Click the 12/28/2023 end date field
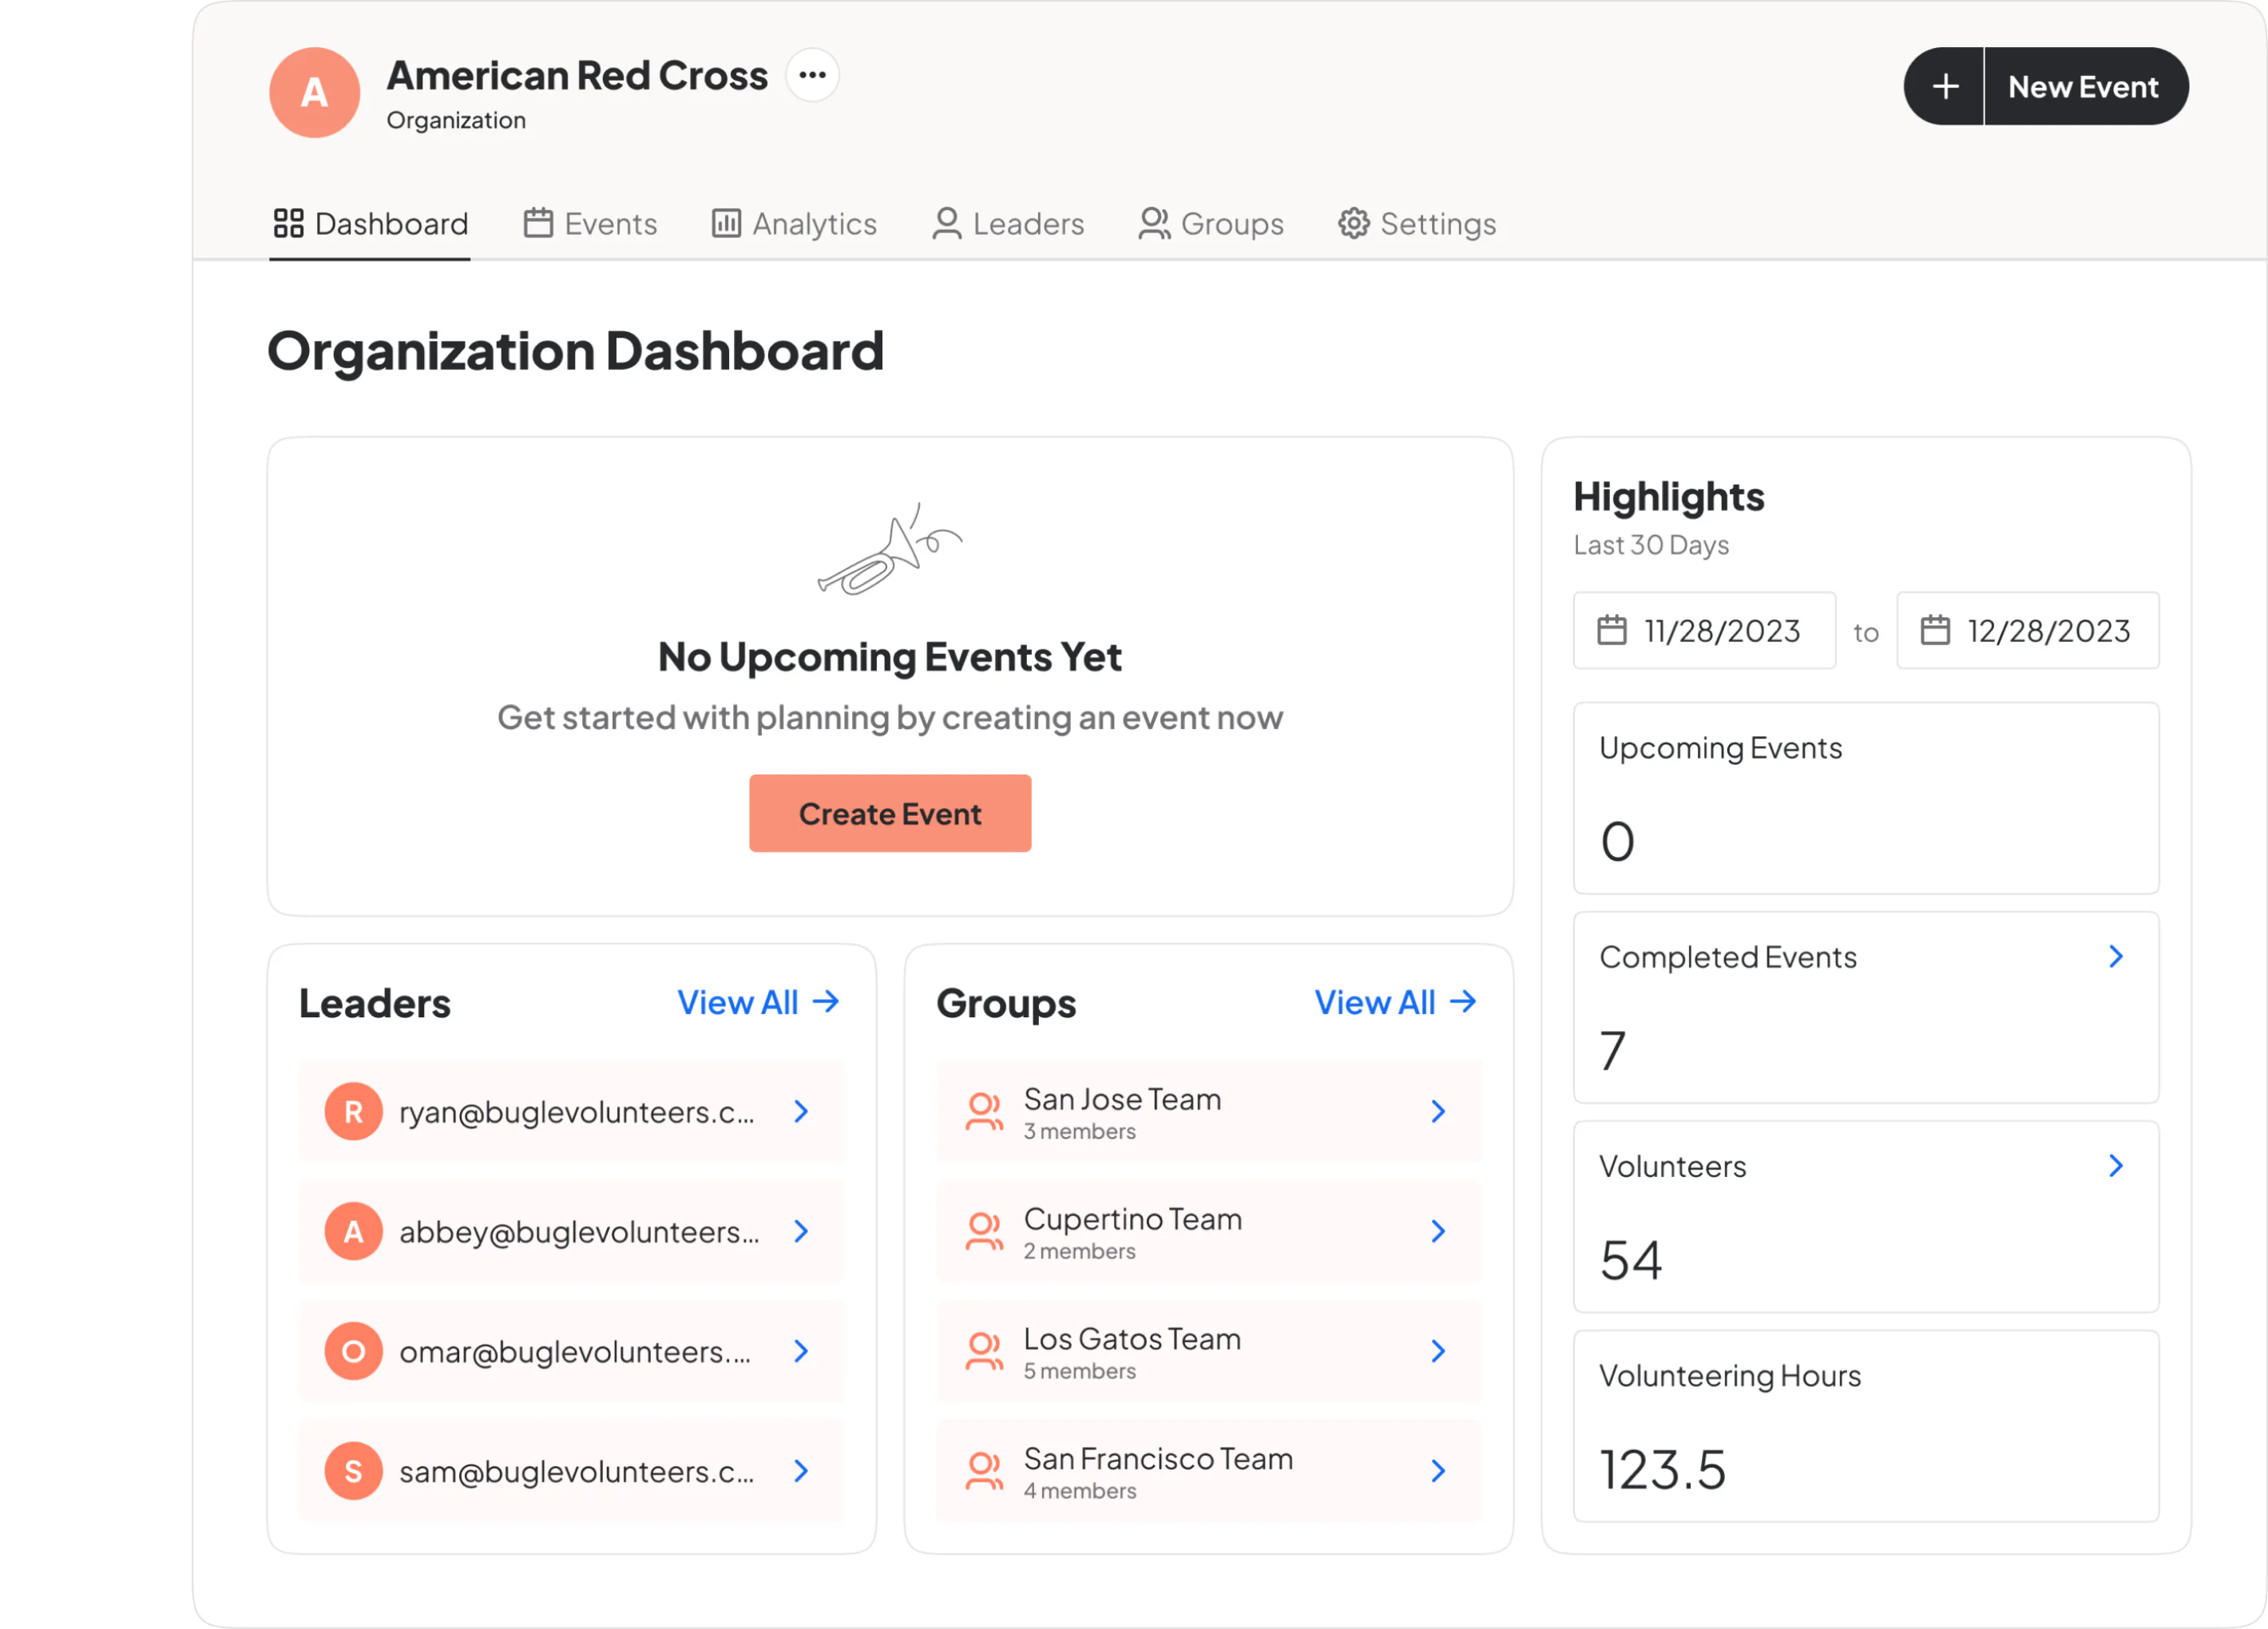Image resolution: width=2268 pixels, height=1629 pixels. (x=2028, y=631)
